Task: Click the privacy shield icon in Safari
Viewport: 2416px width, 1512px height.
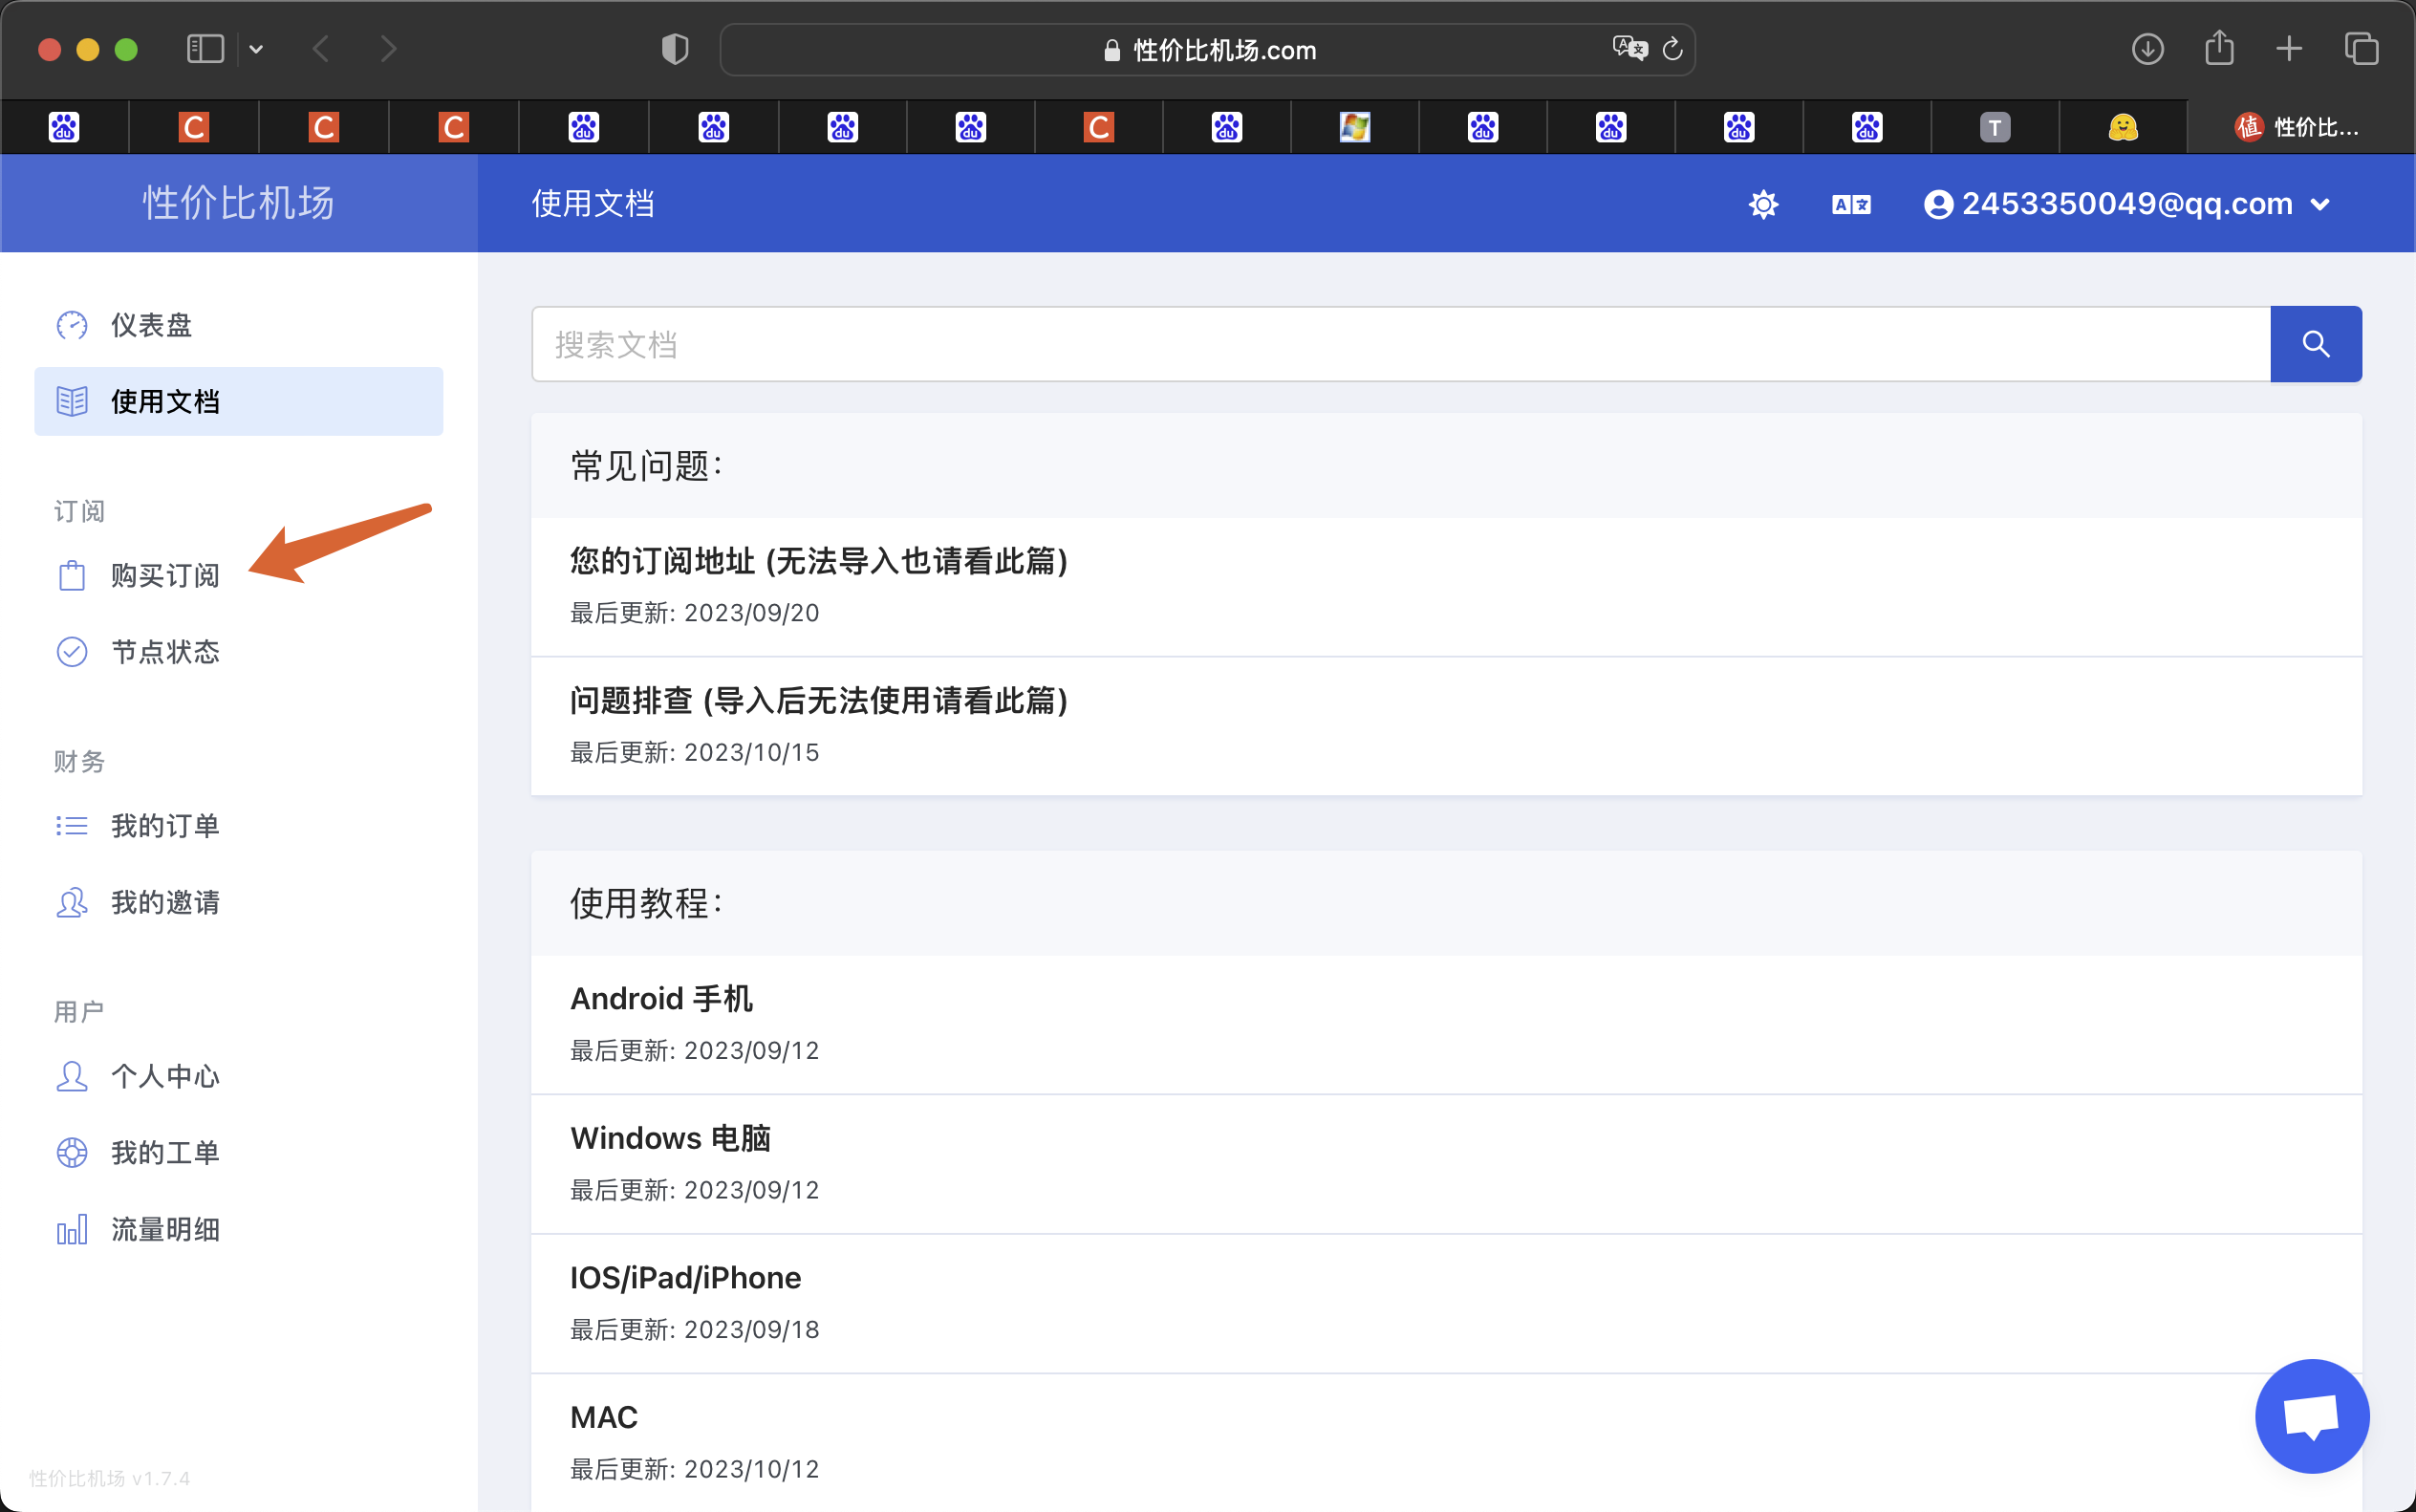Action: 675,49
